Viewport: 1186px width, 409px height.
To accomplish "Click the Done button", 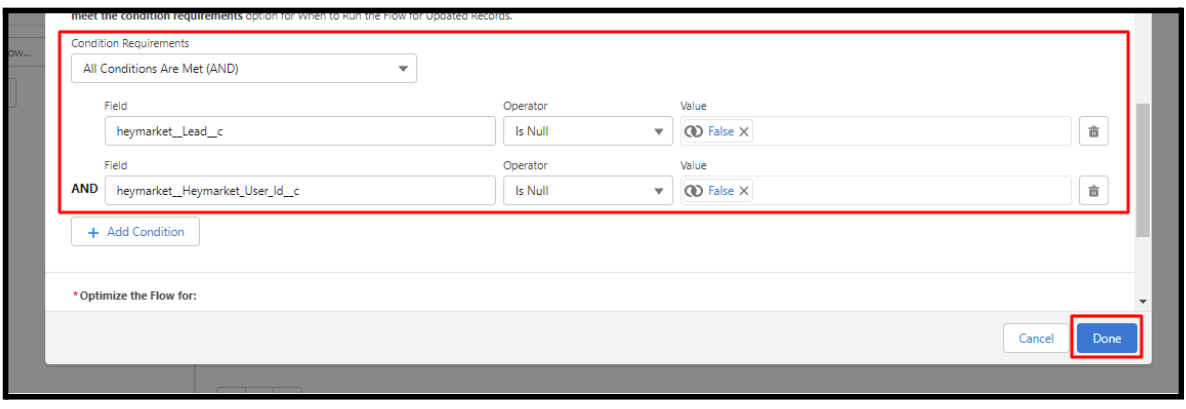I will pyautogui.click(x=1107, y=339).
